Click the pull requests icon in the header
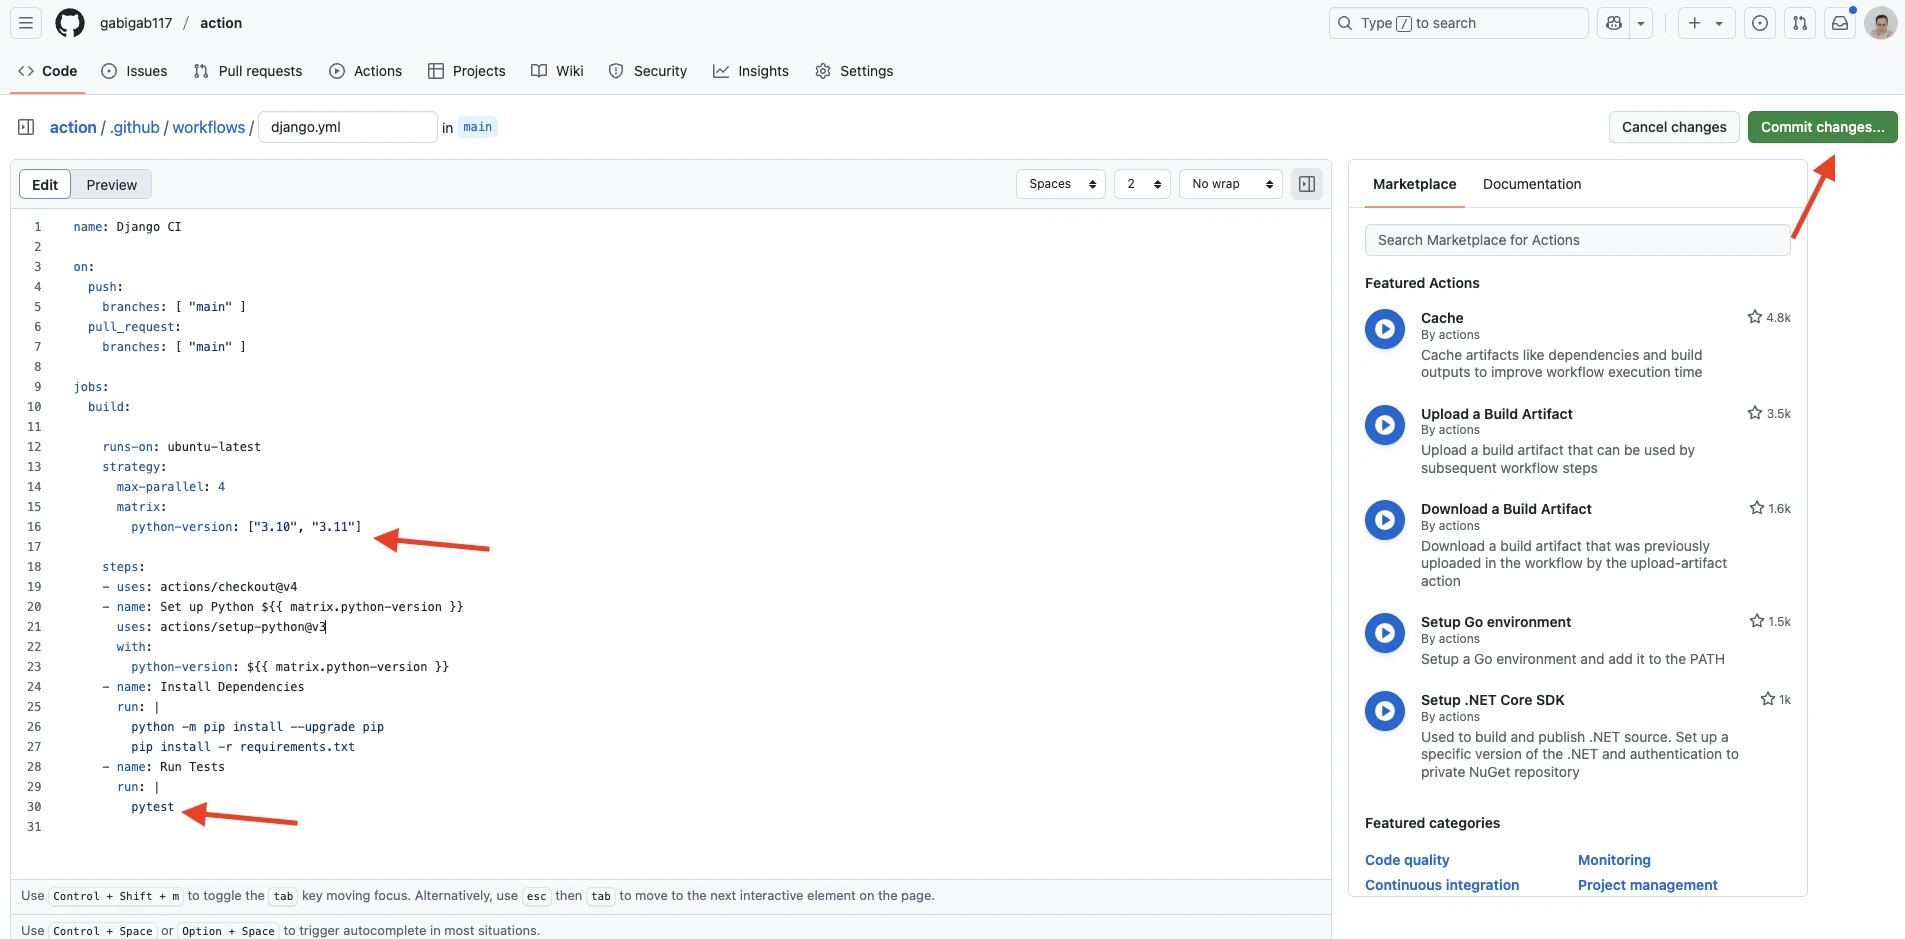Viewport: 1905px width, 939px height. (x=1799, y=22)
